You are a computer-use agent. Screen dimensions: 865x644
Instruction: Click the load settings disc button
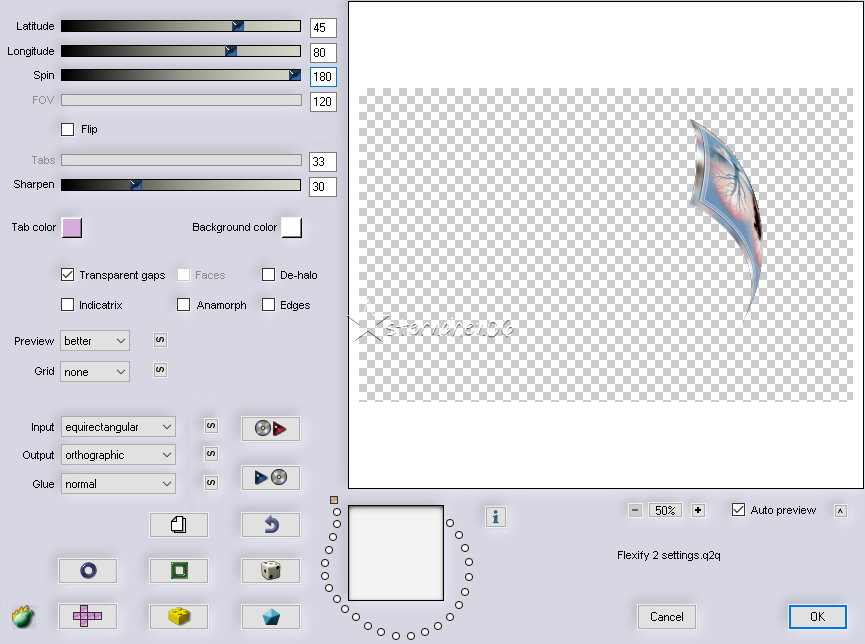[270, 429]
